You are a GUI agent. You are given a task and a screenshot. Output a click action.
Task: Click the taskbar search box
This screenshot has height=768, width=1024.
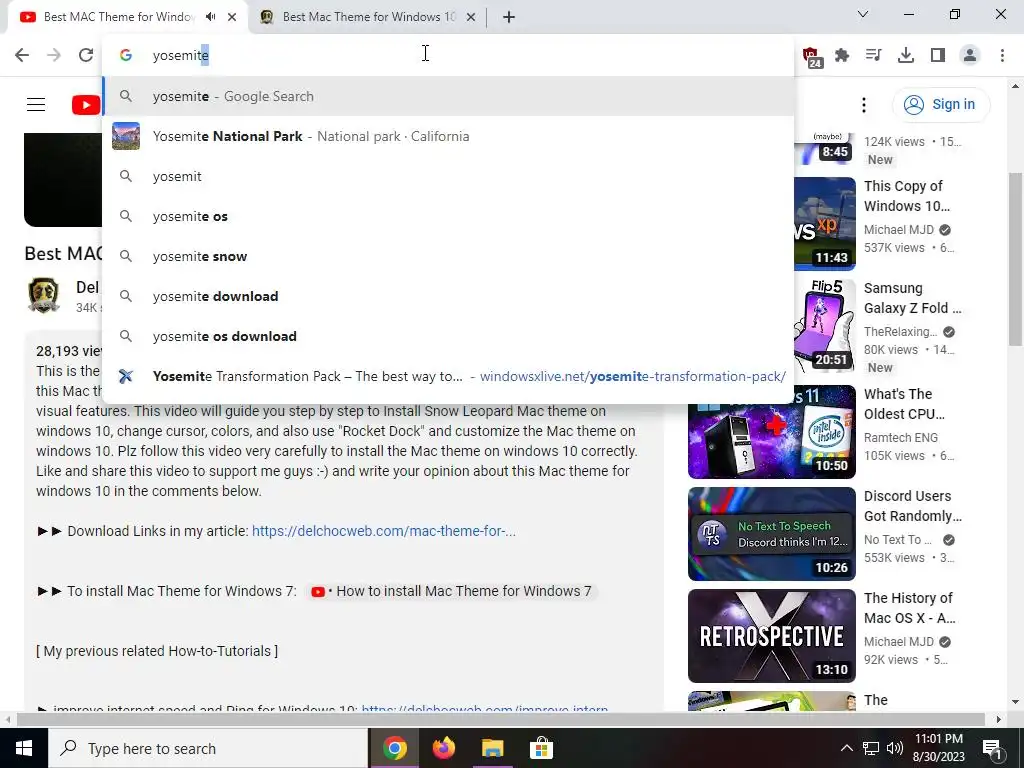click(x=208, y=748)
